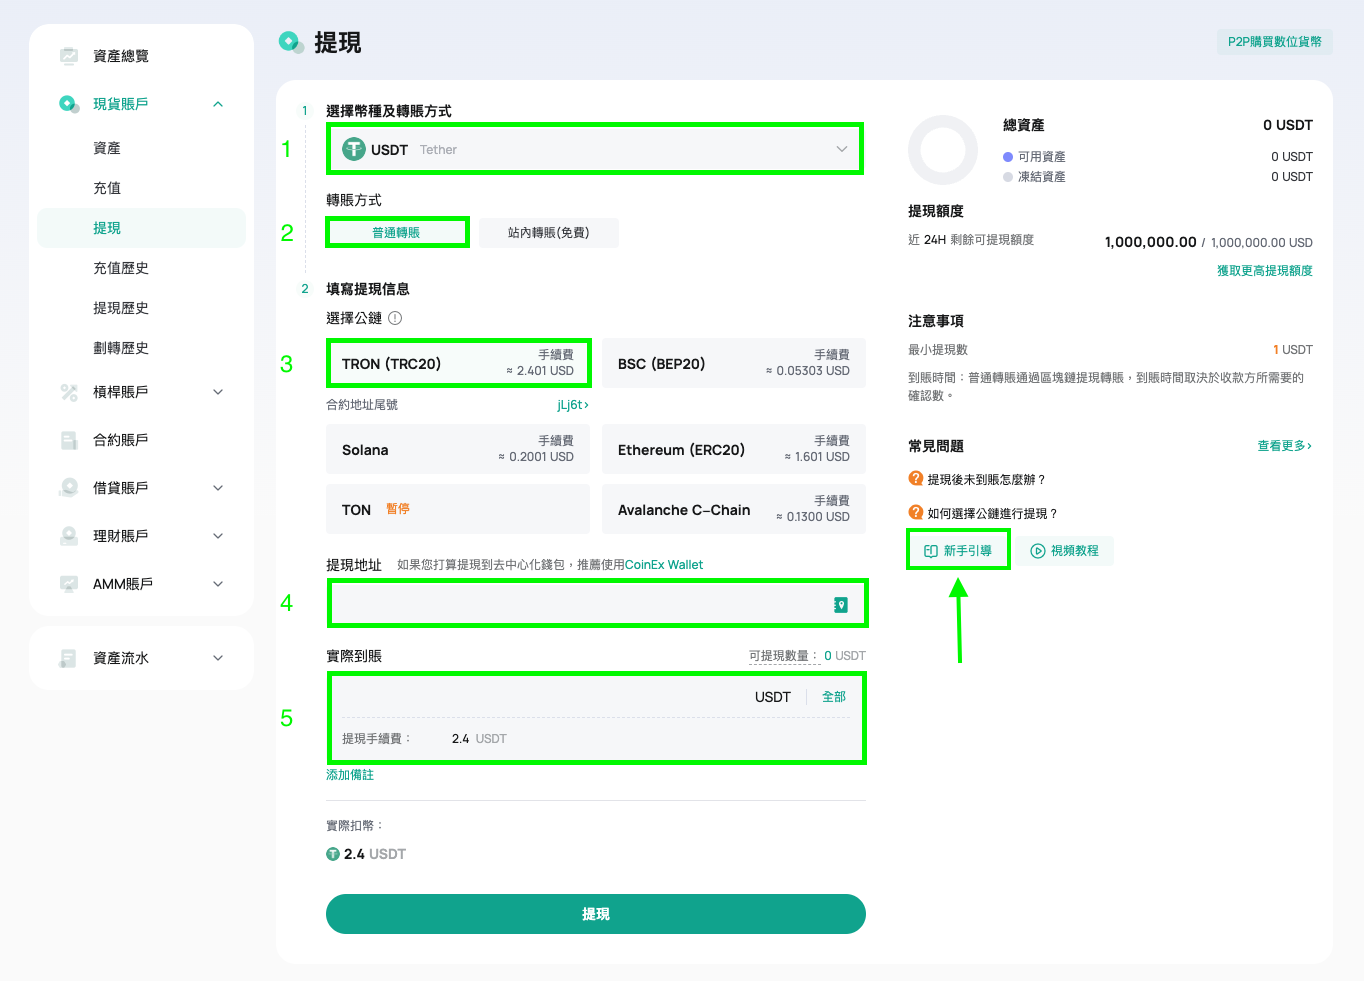Collapse the 現貨賬戶 section chevron
Screen dimensions: 1364x981
218,104
